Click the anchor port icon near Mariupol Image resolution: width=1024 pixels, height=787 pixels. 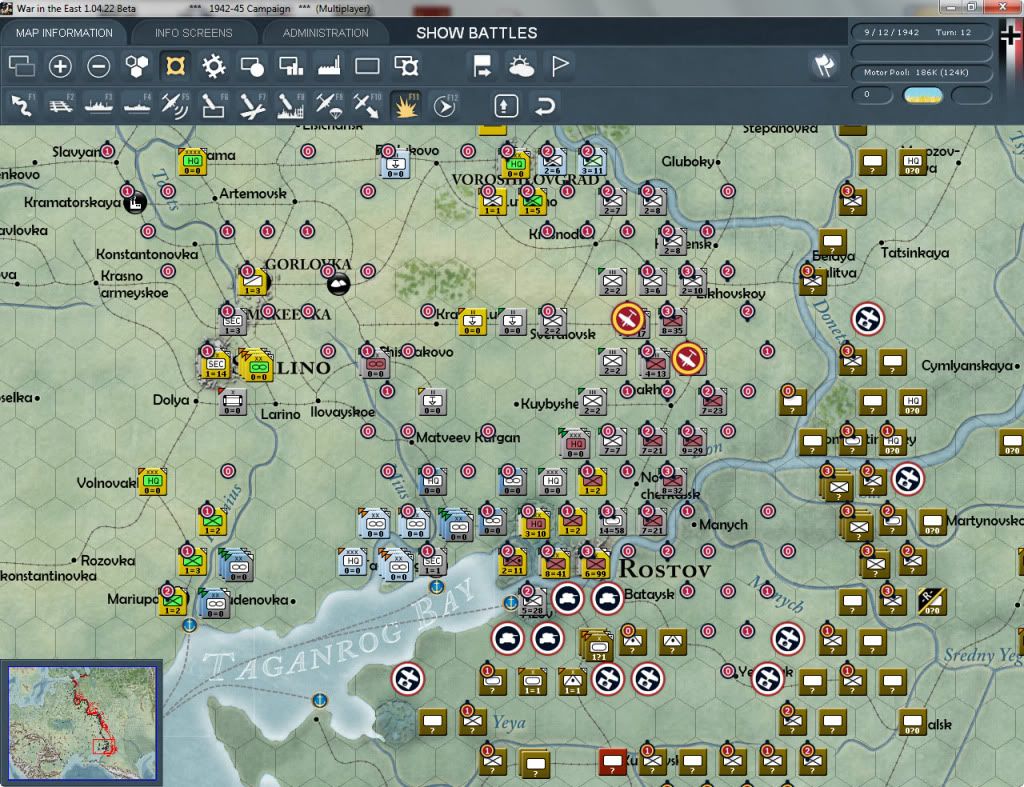pos(189,626)
